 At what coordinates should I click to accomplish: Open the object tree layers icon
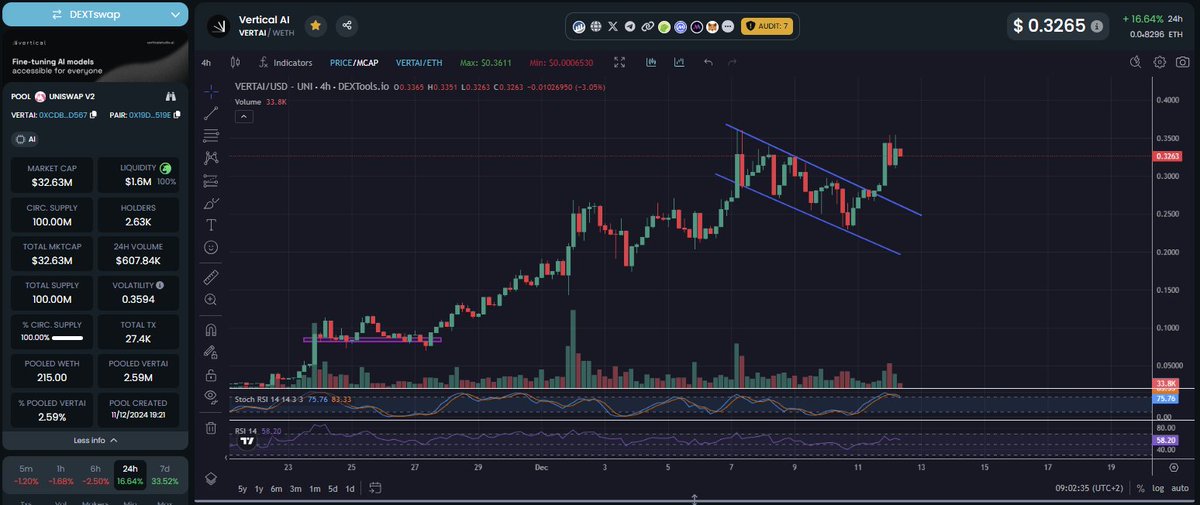(x=211, y=478)
